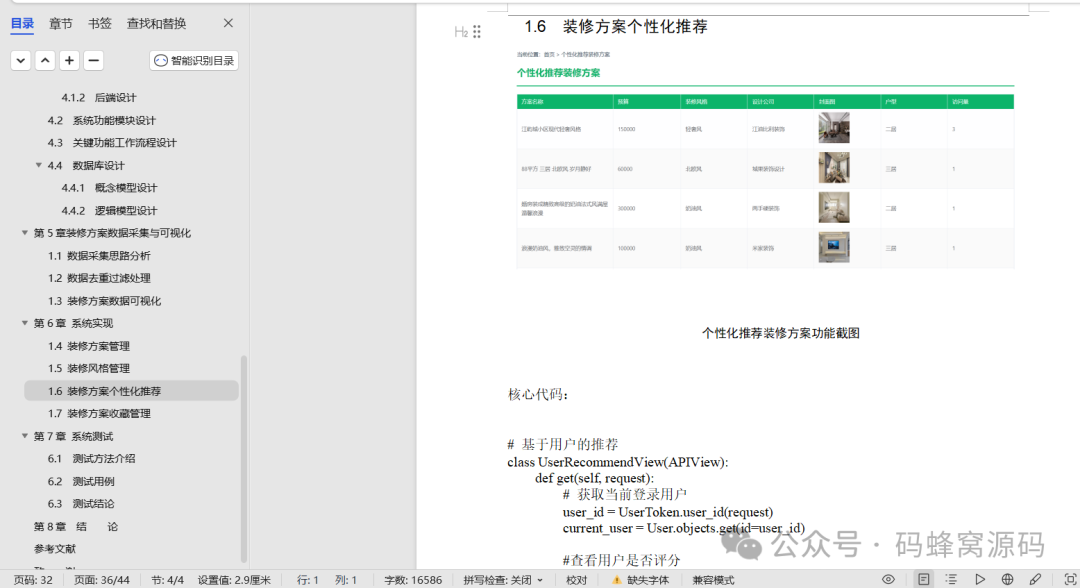Go to 6.2 测试用例
Image resolution: width=1080 pixels, height=588 pixels.
81,481
